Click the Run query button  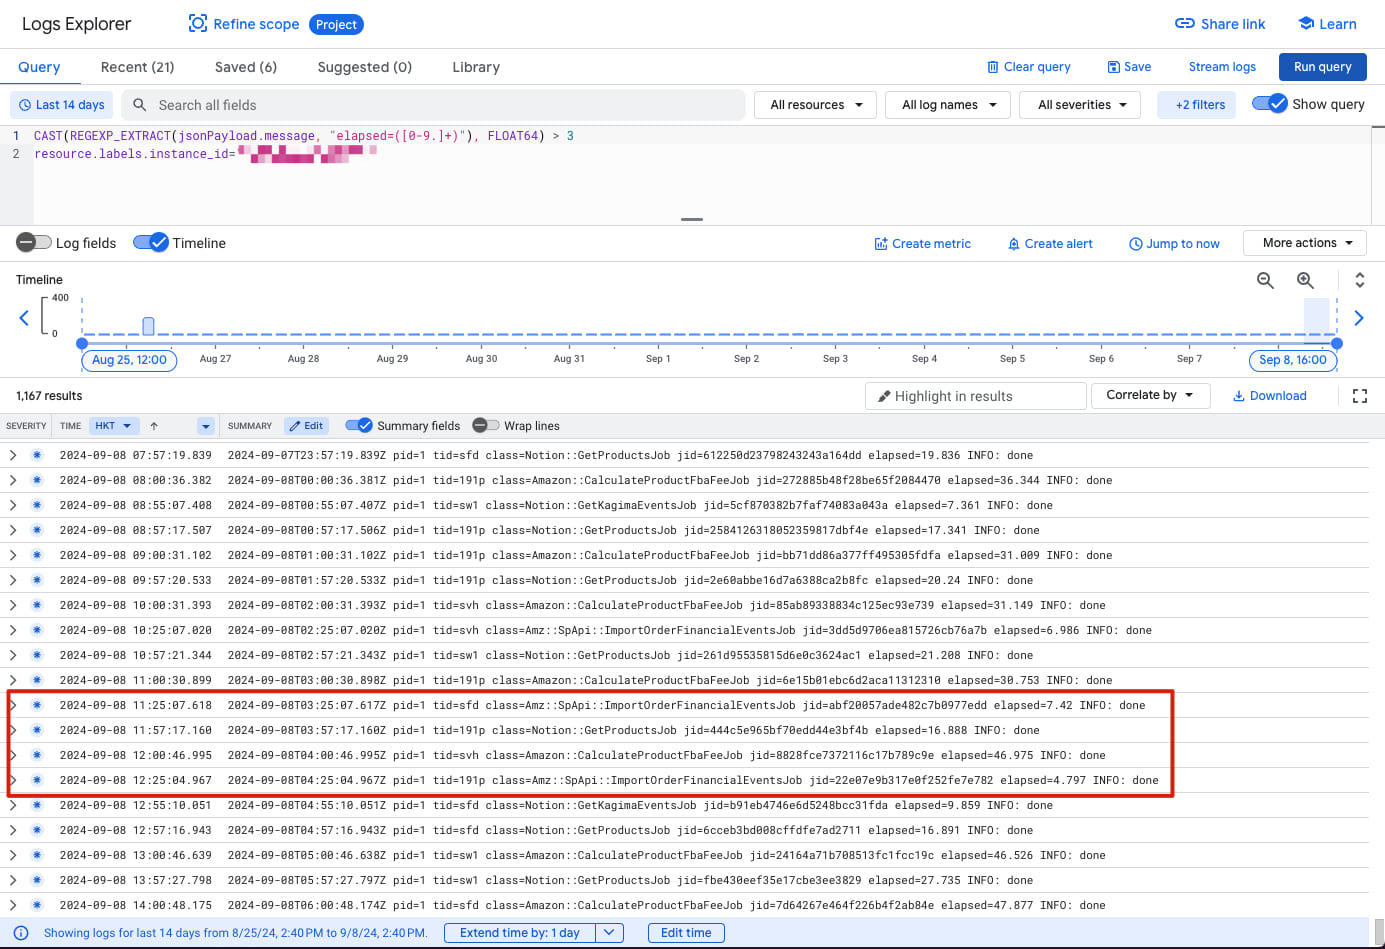[1322, 67]
